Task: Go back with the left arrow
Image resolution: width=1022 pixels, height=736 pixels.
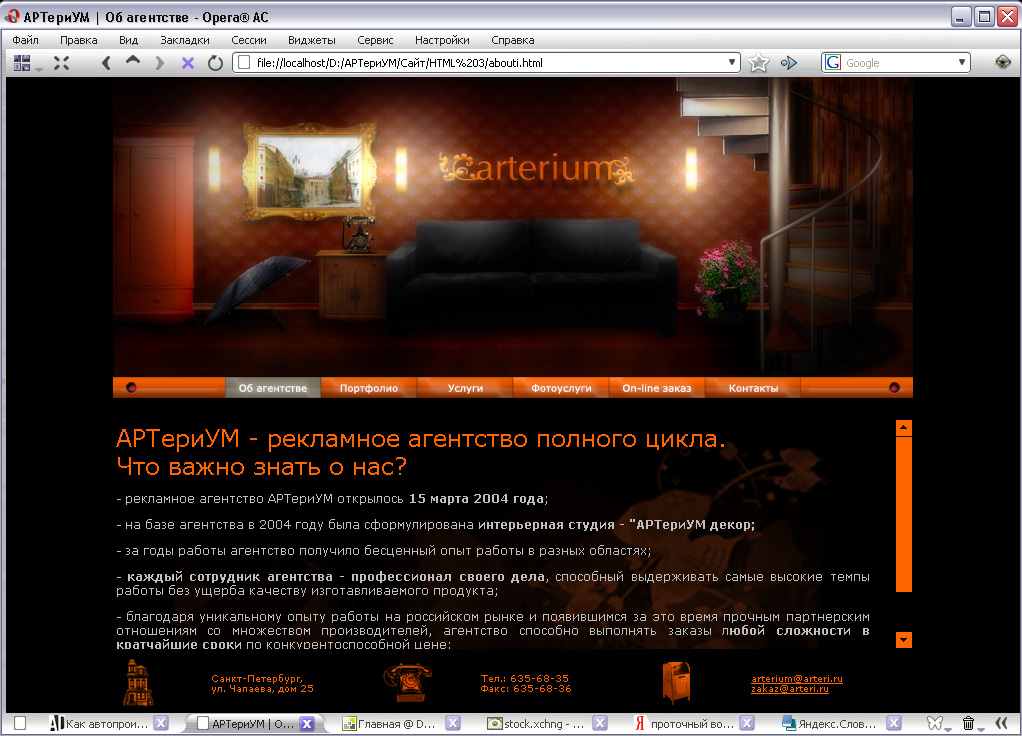Action: pos(106,63)
